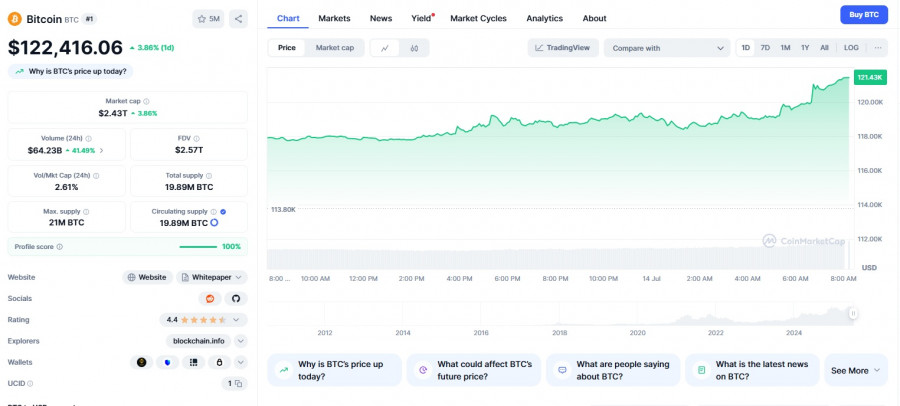Viewport: 900px width, 406px height.
Task: Click the UCID info icon
Action: point(30,384)
